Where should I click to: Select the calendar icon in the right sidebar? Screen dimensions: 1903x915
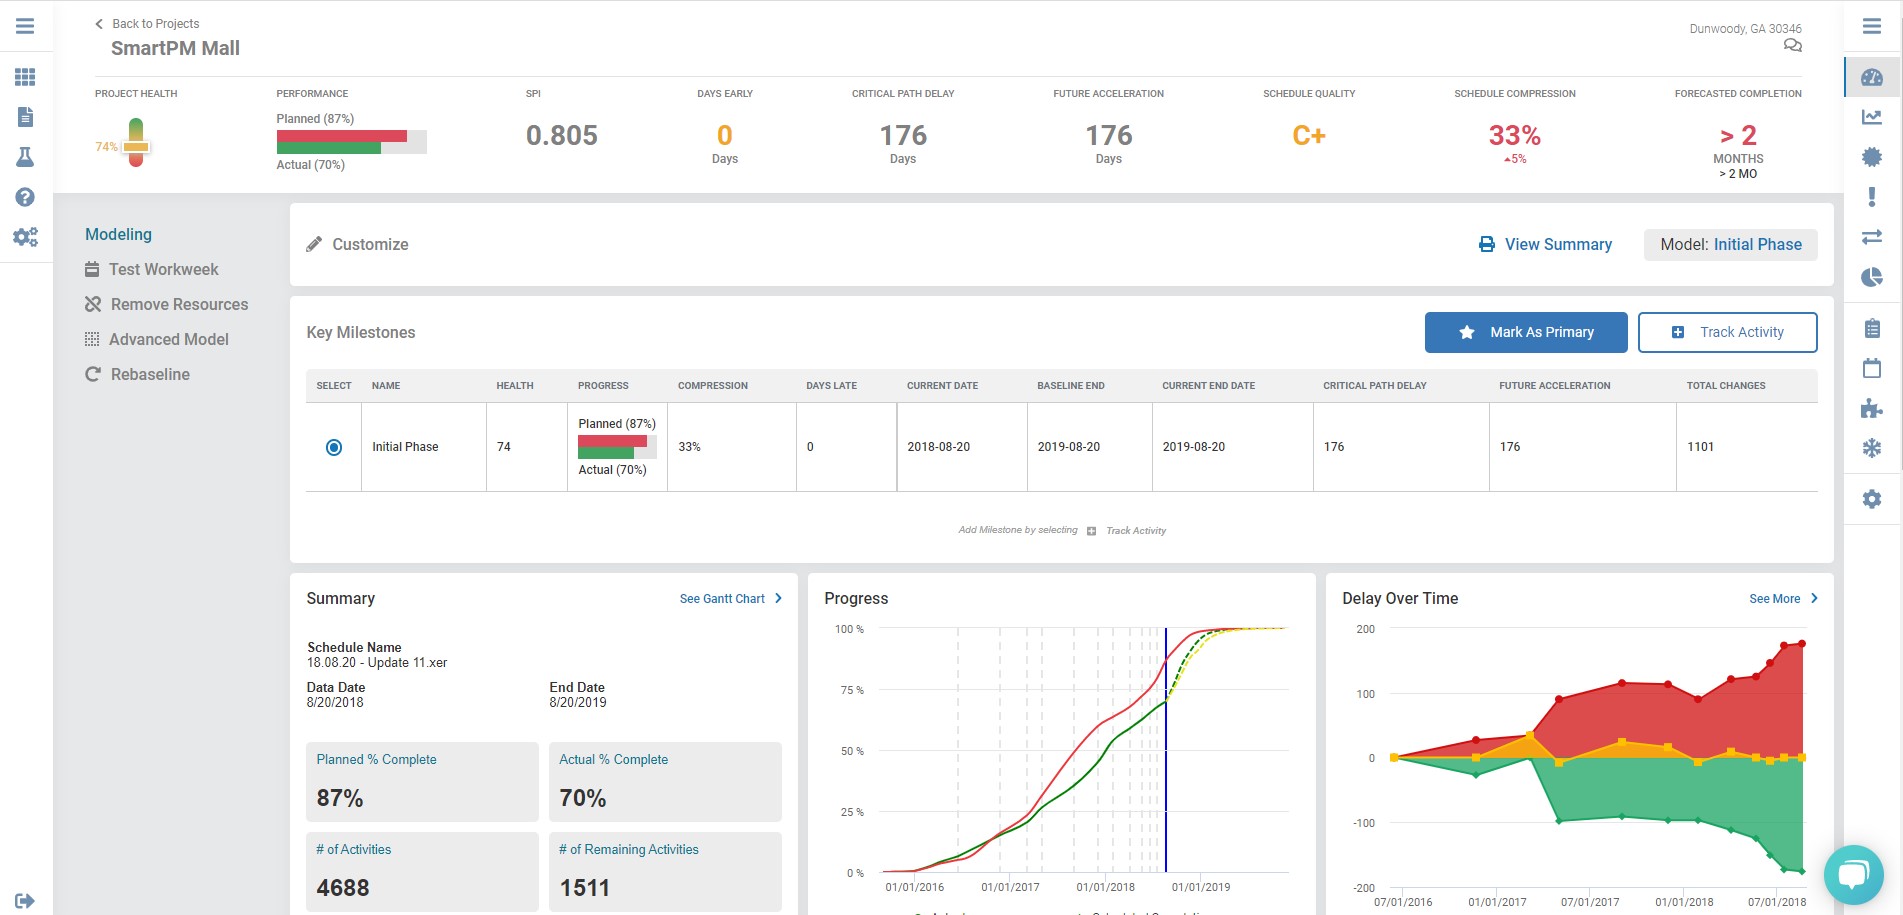click(x=1871, y=369)
